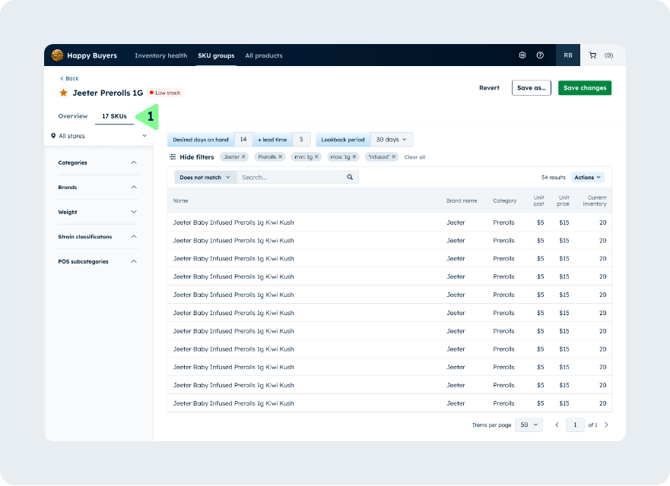Go to next page arrow
The height and width of the screenshot is (486, 670).
606,424
